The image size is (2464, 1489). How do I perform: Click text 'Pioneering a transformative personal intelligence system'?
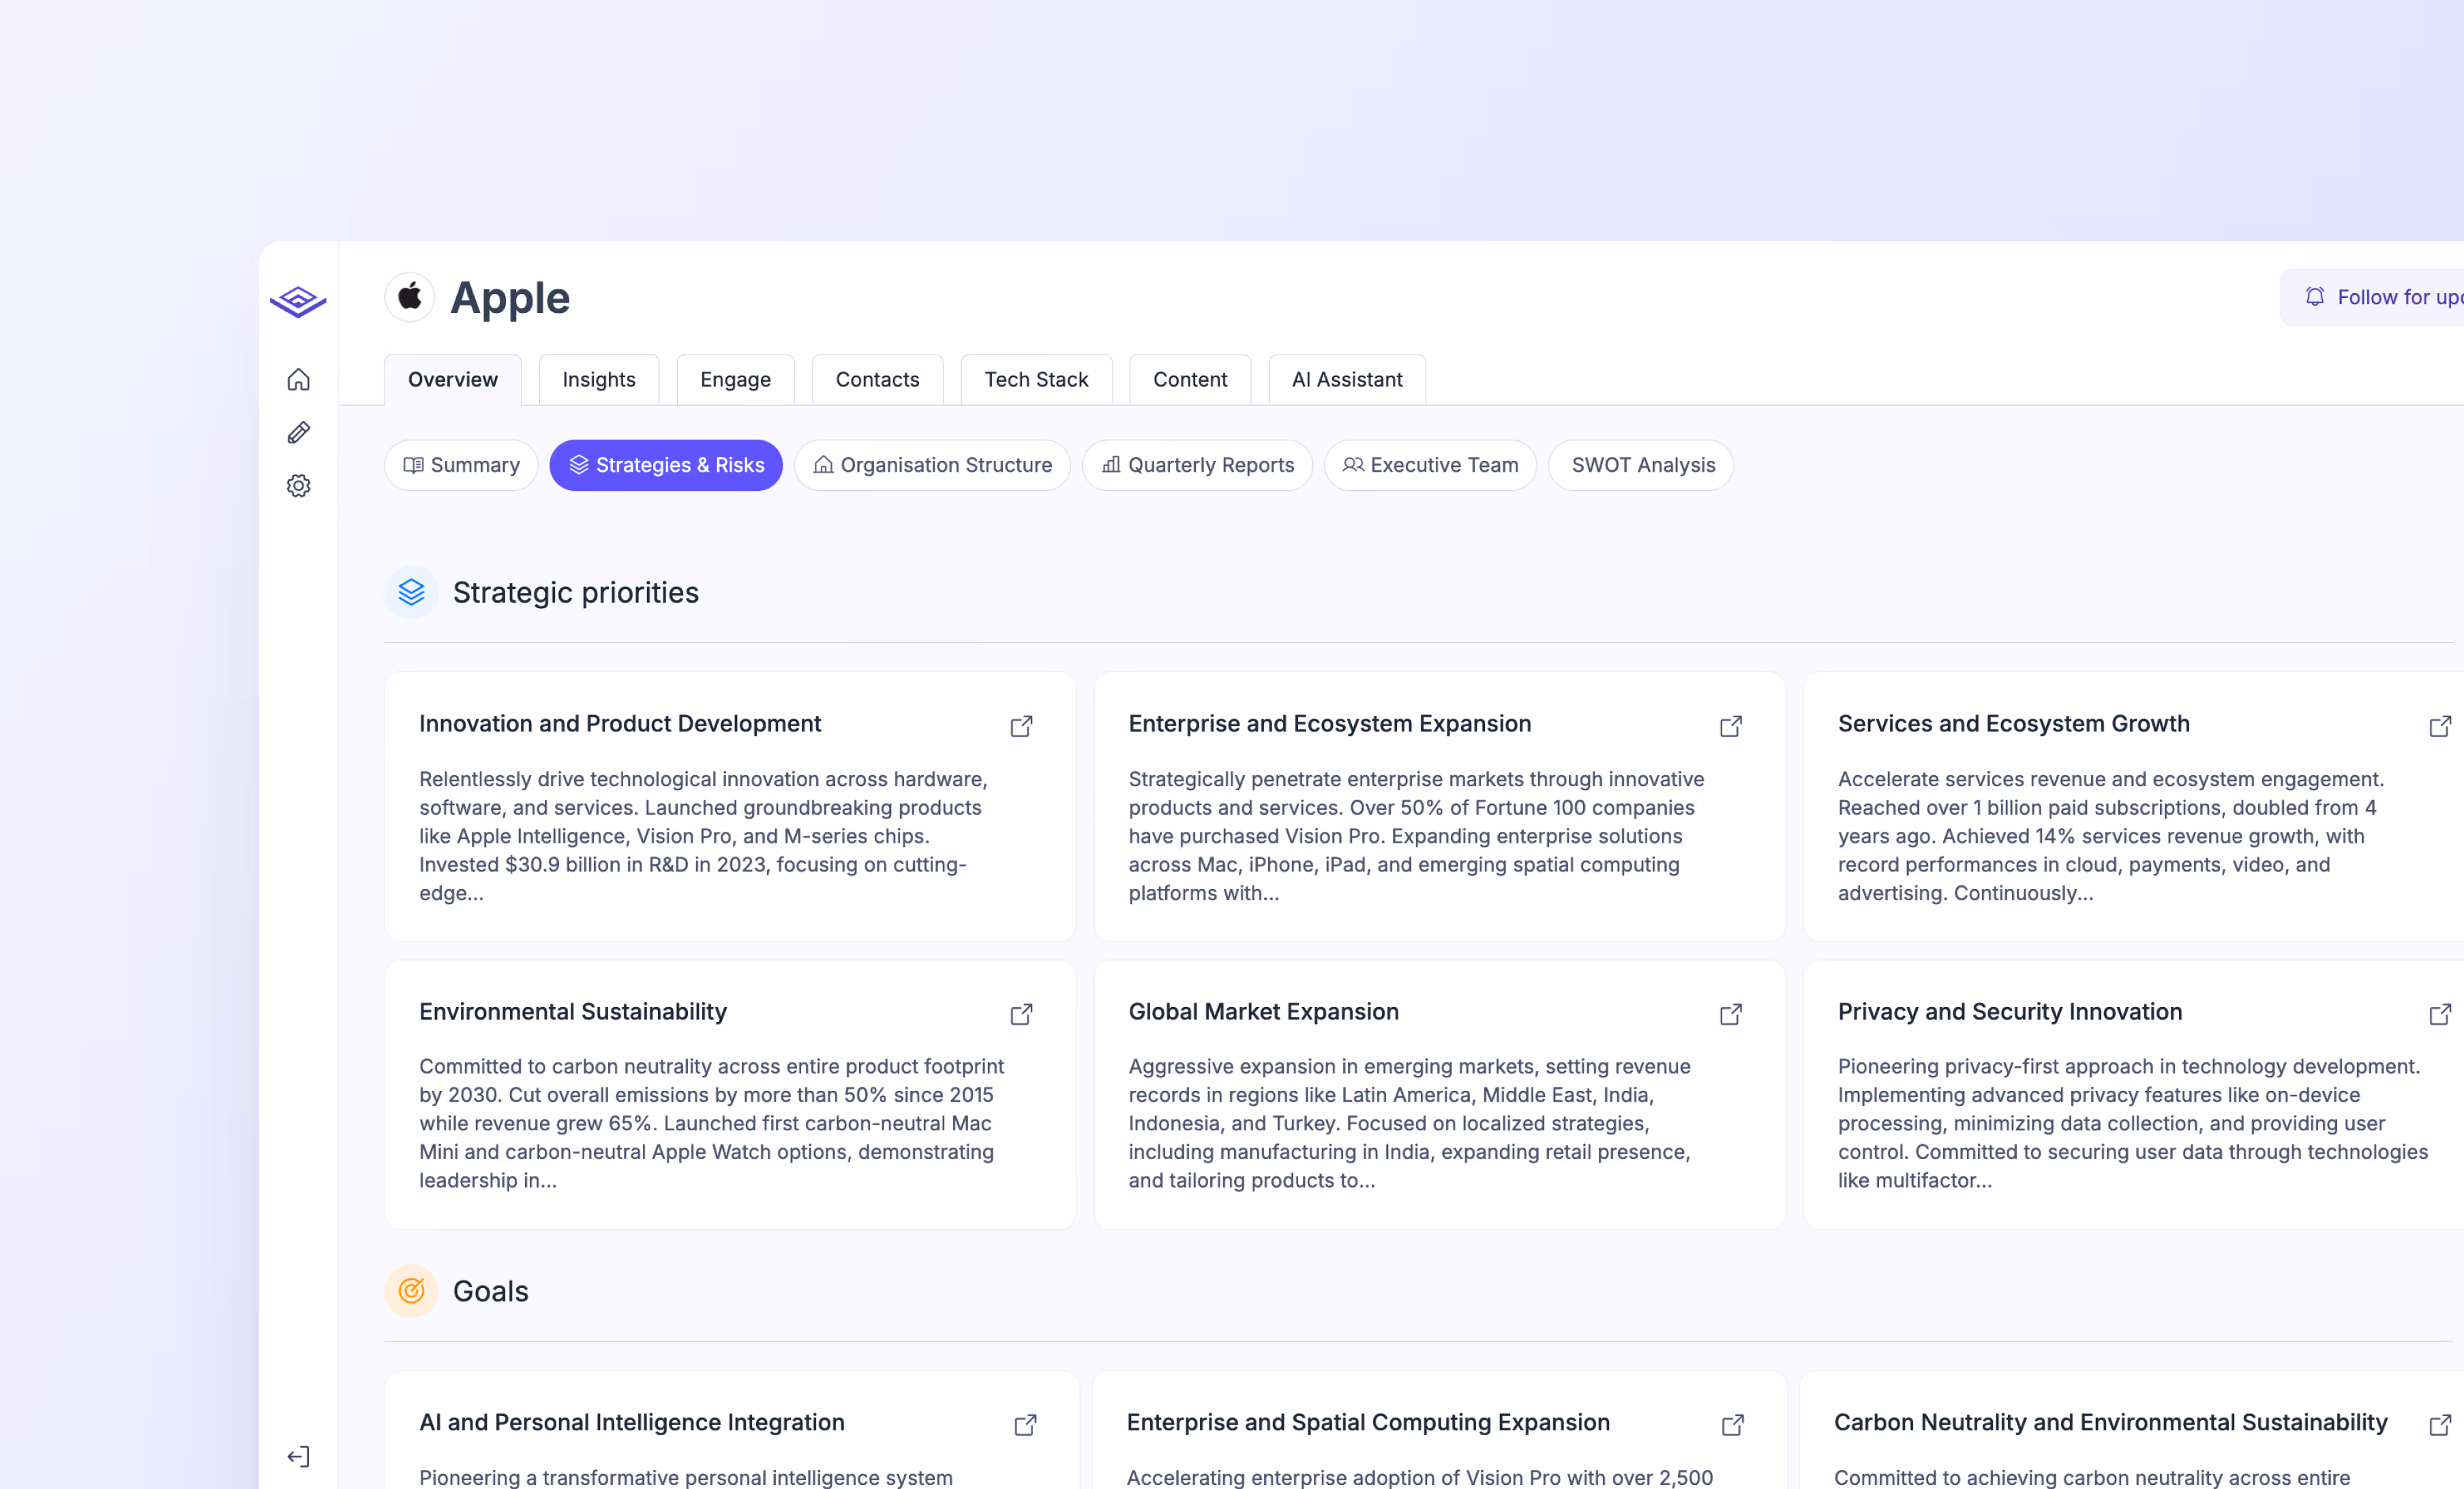point(686,1477)
